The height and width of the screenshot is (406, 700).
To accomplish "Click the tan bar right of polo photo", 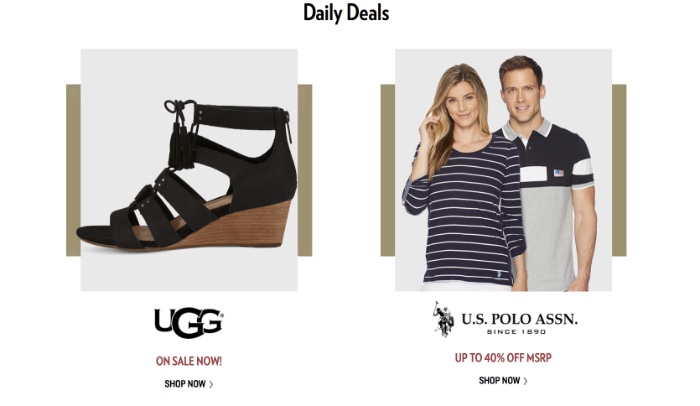I will [x=619, y=170].
